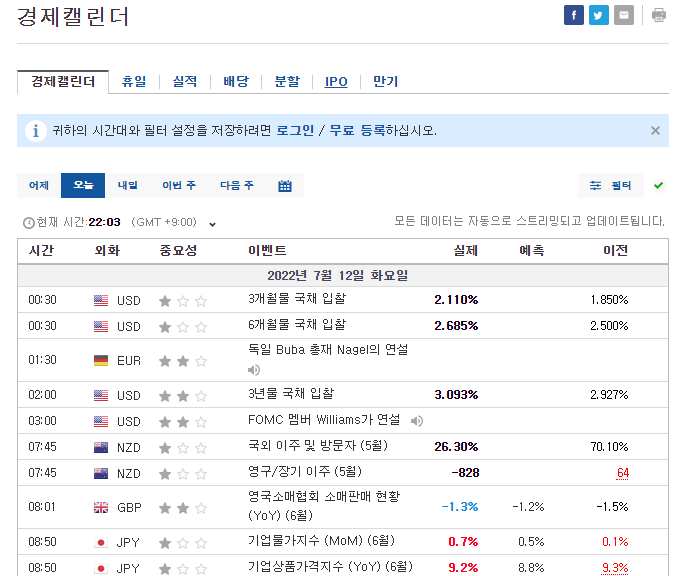Click the filter sliders icon
Screen dimensions: 679x576
[x=595, y=185]
